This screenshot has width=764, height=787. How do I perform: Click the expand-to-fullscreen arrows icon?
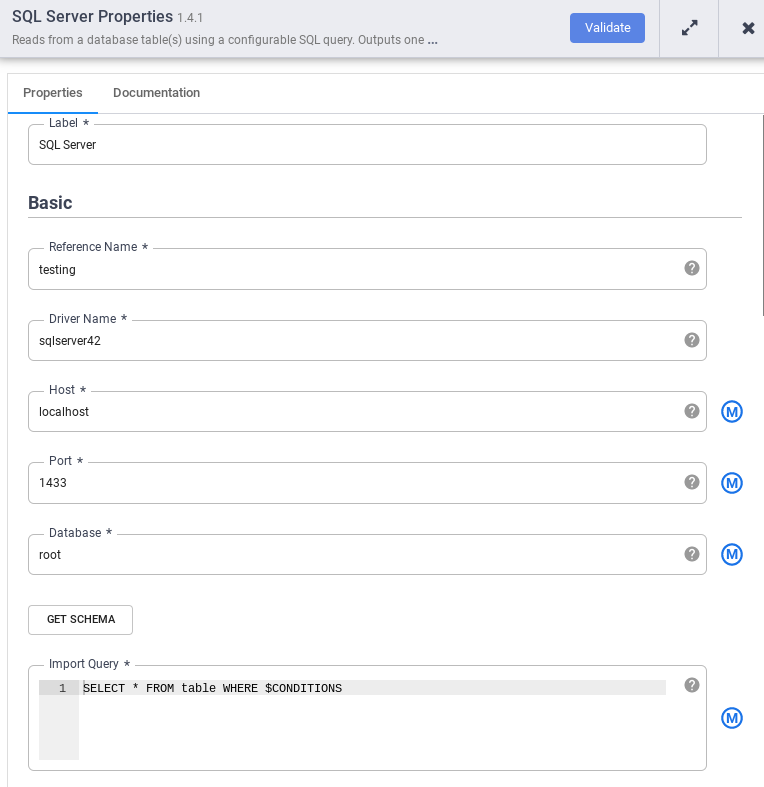pyautogui.click(x=689, y=28)
